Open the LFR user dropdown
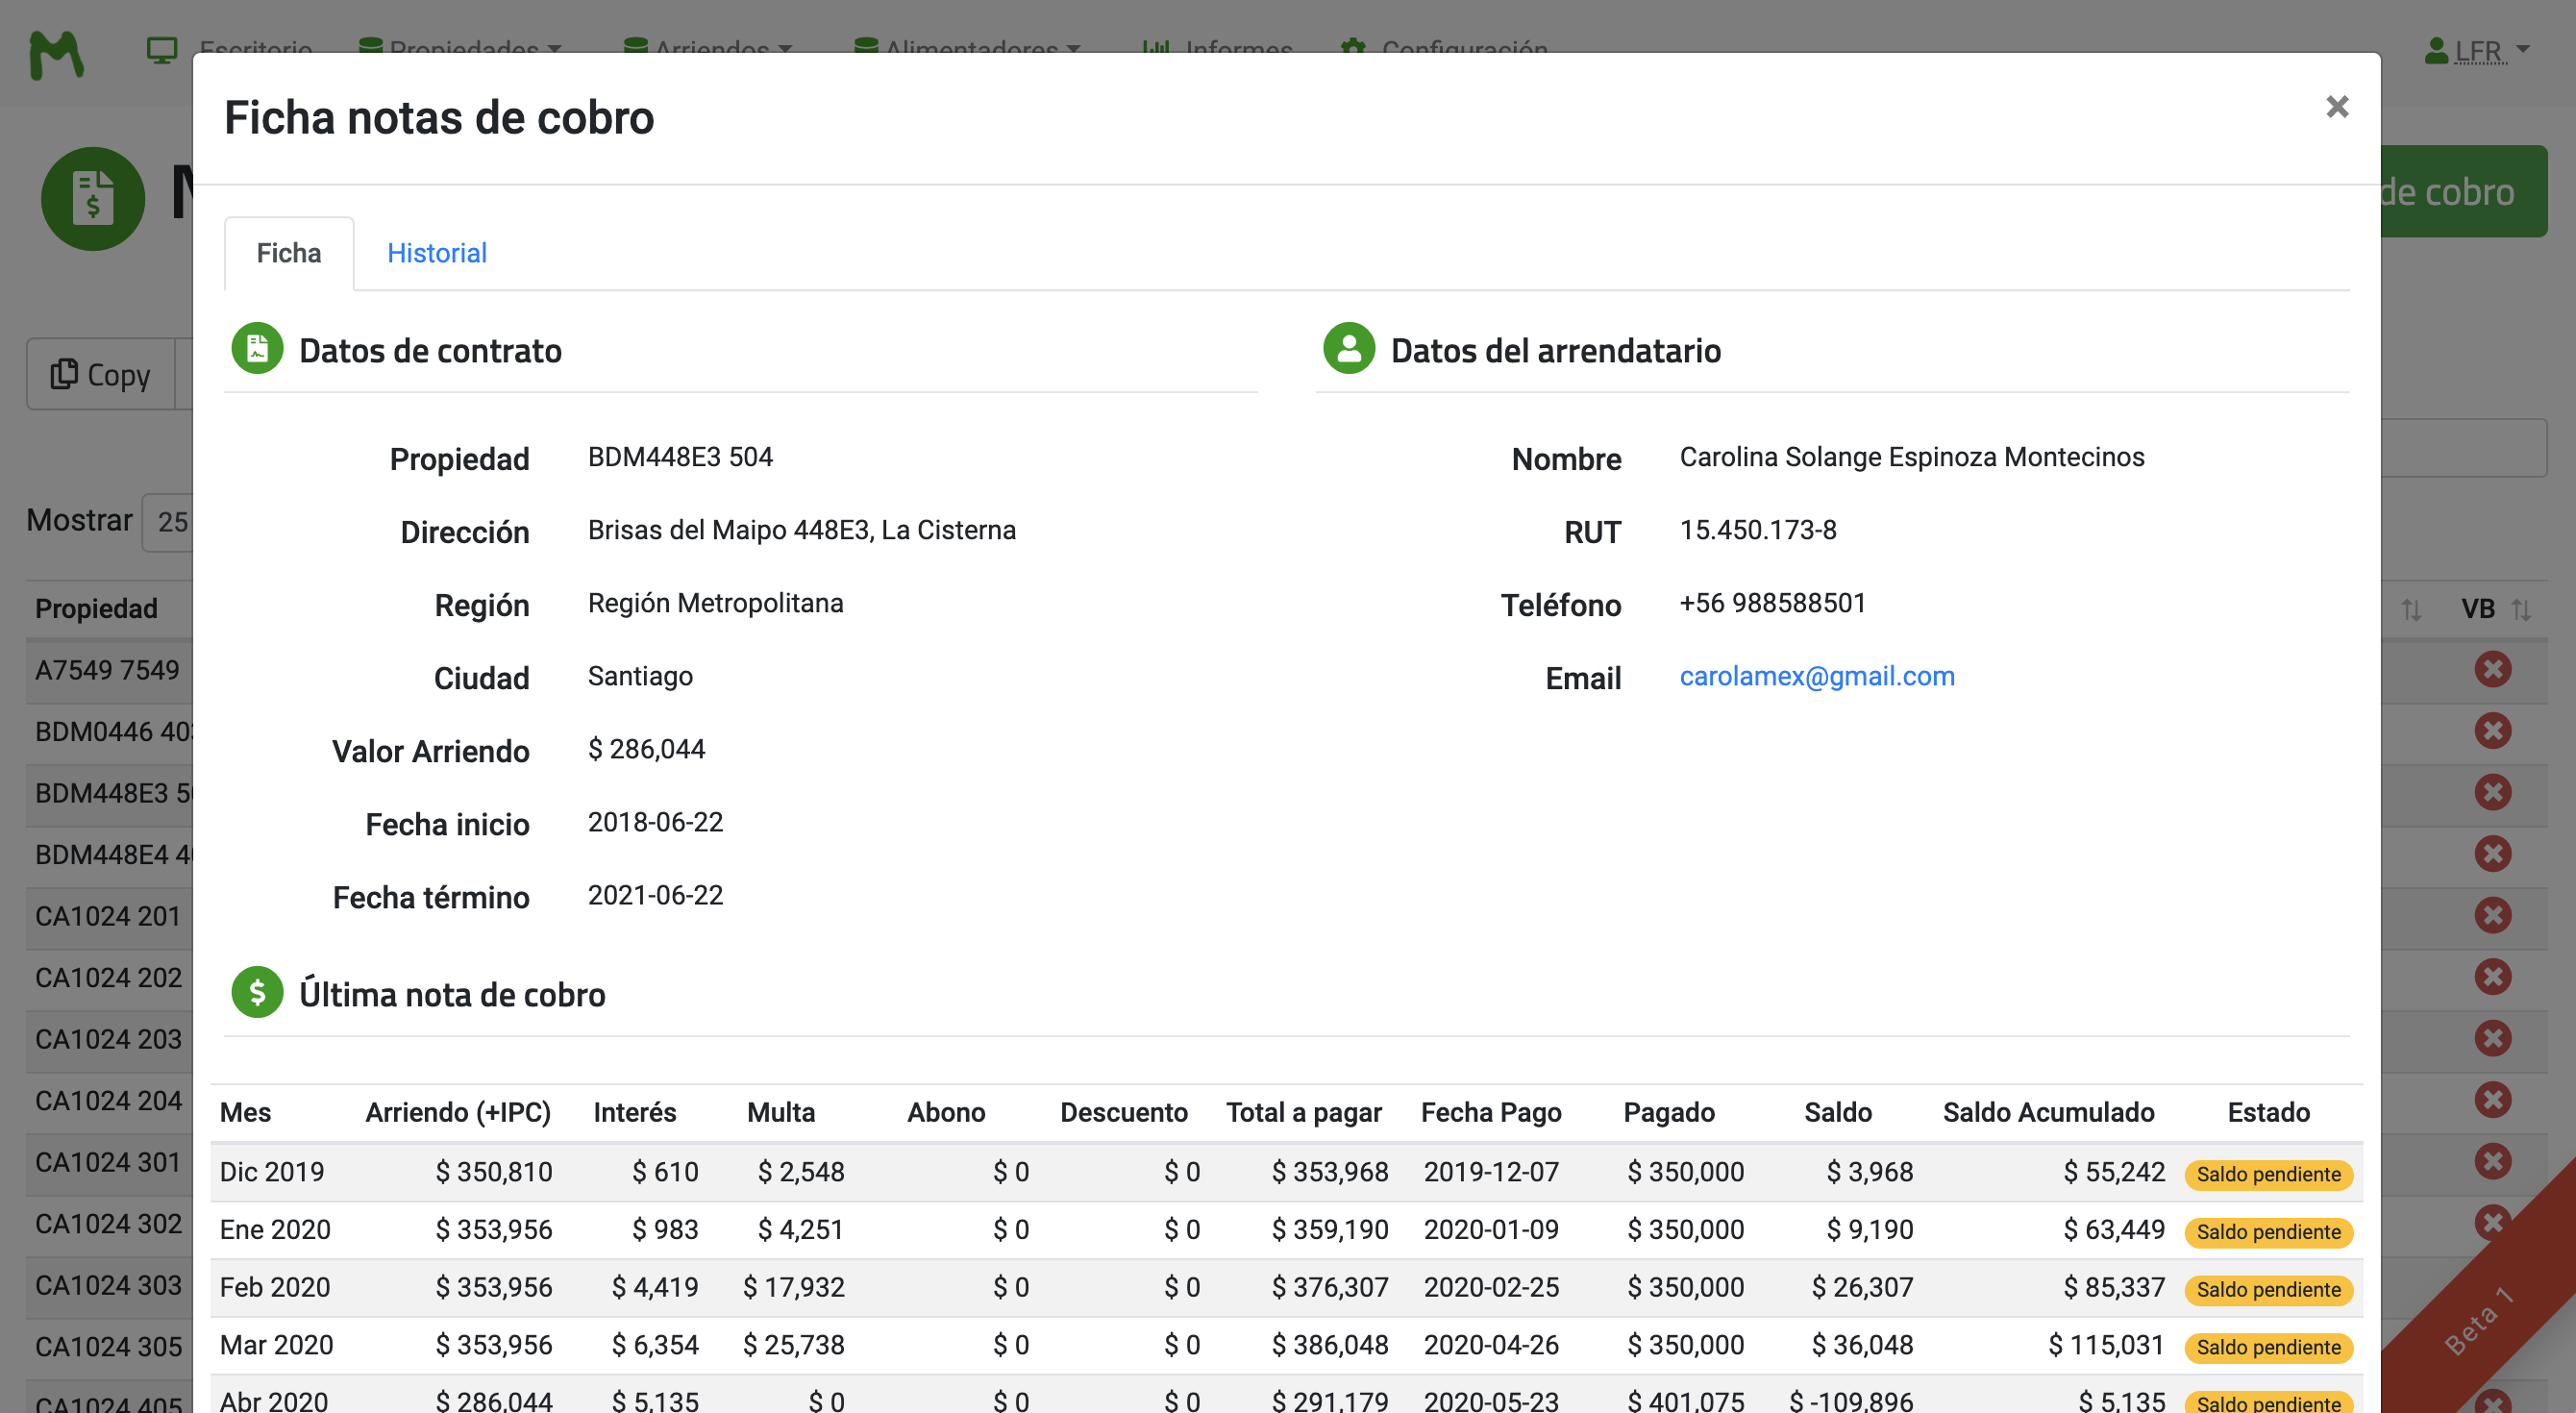 tap(2476, 50)
